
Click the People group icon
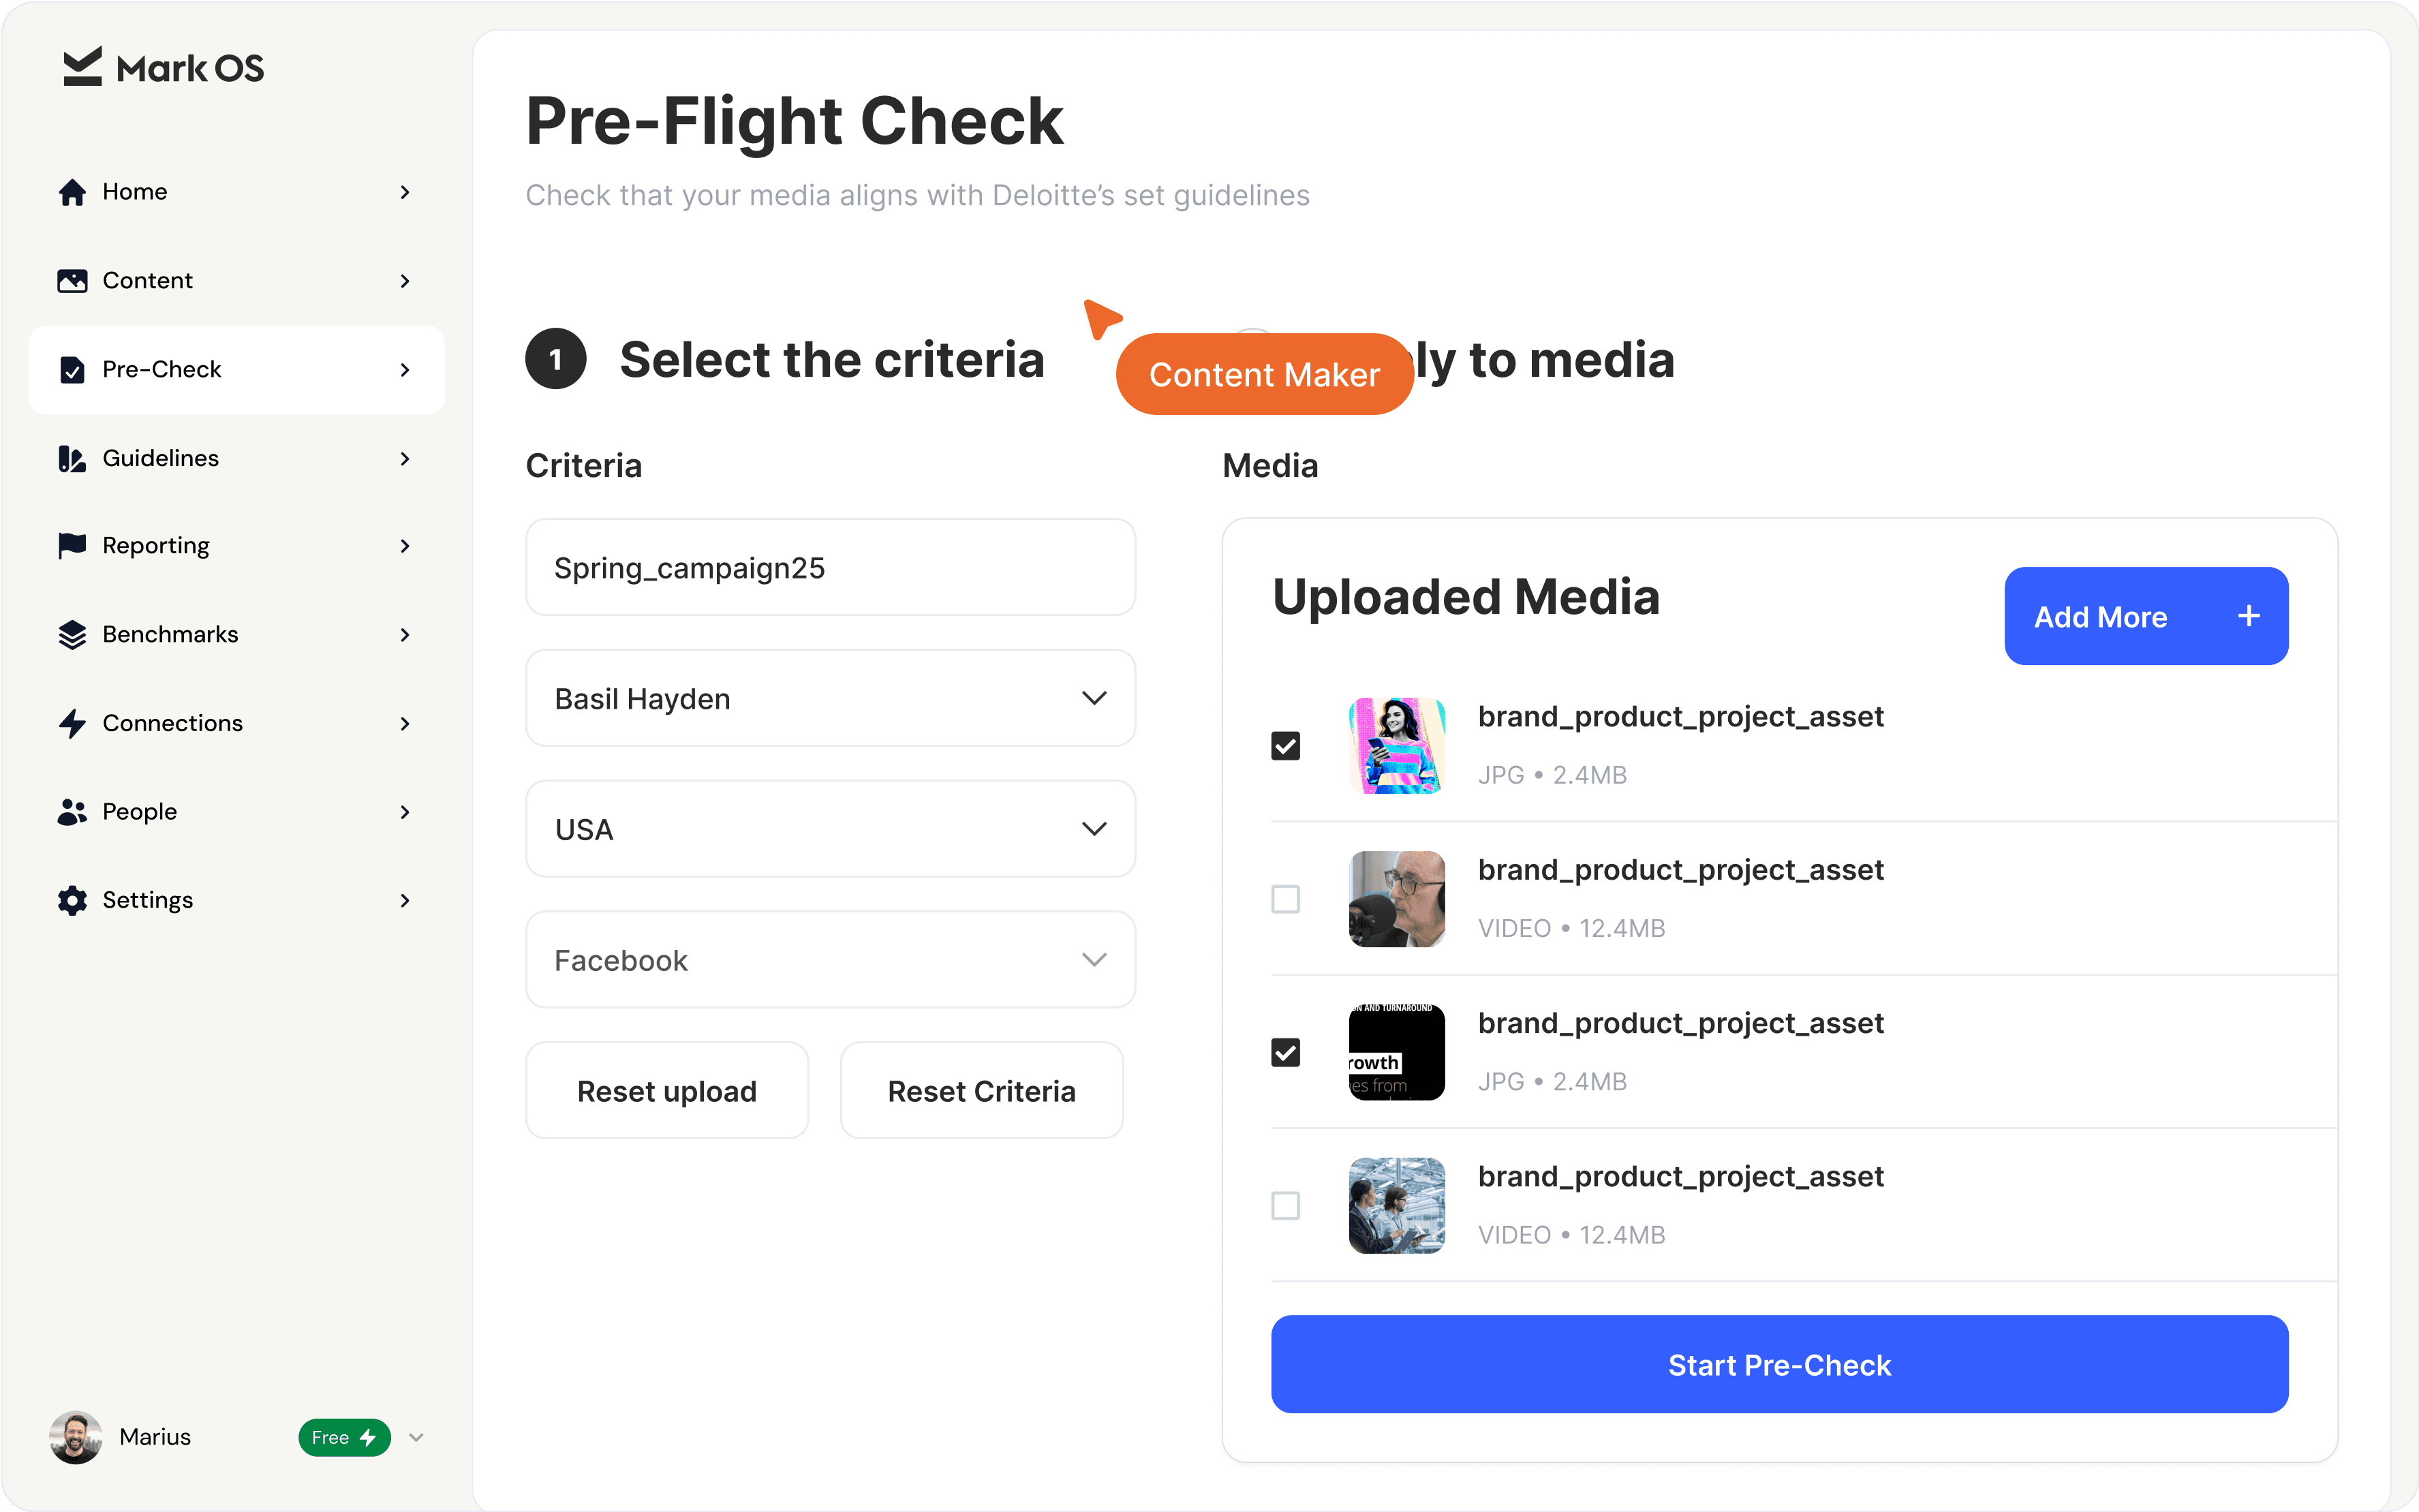[x=72, y=812]
